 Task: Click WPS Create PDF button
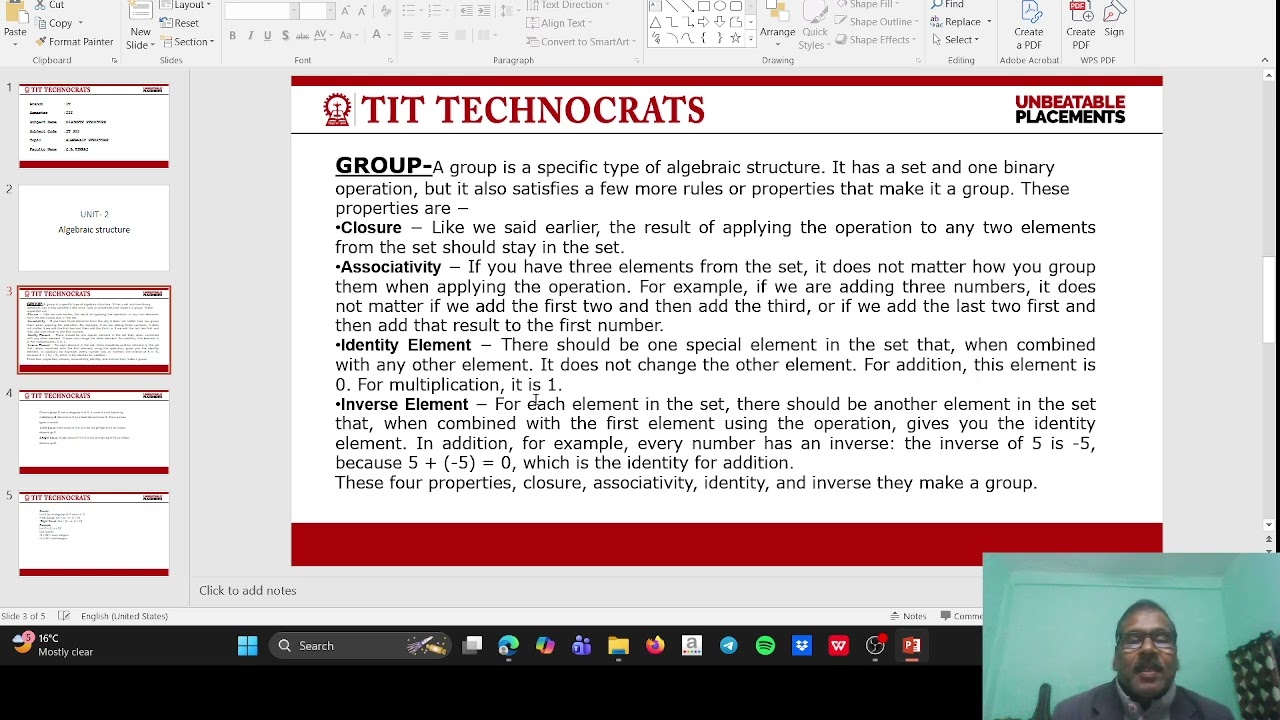pos(1081,25)
